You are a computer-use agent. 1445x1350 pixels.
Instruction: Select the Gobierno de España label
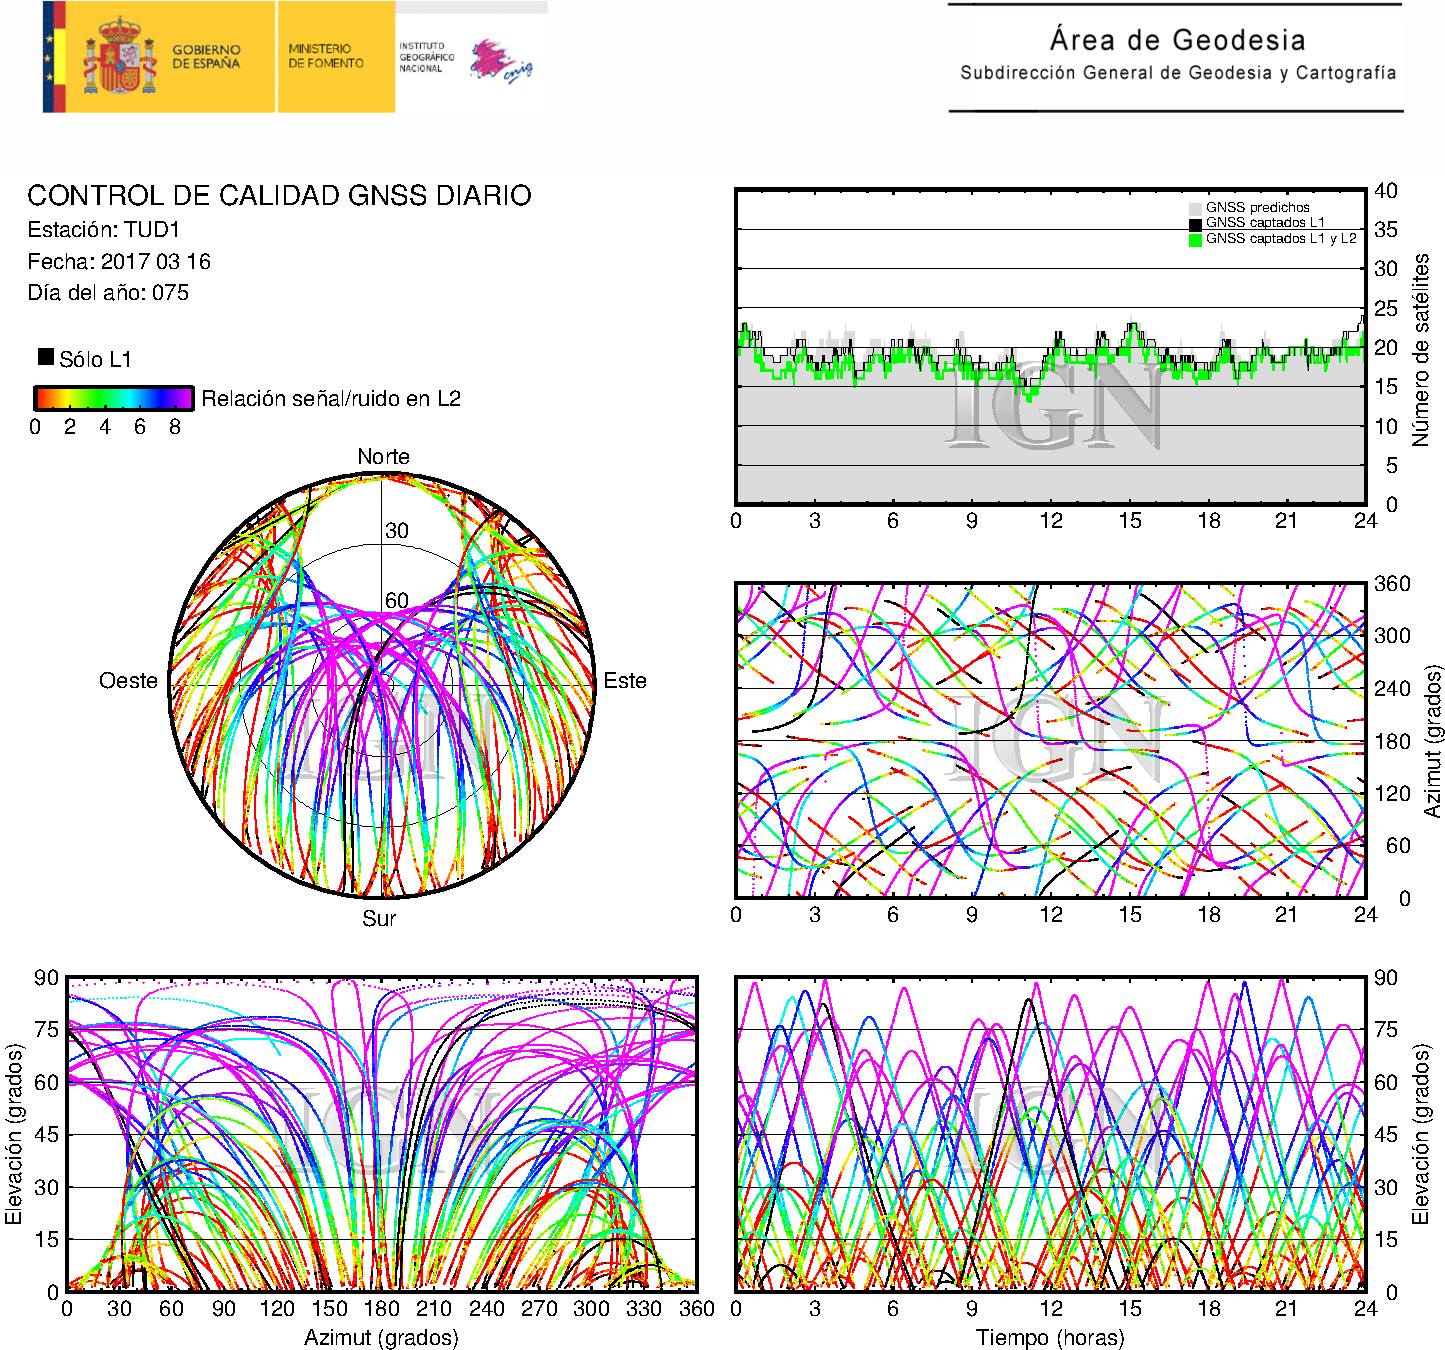point(206,57)
